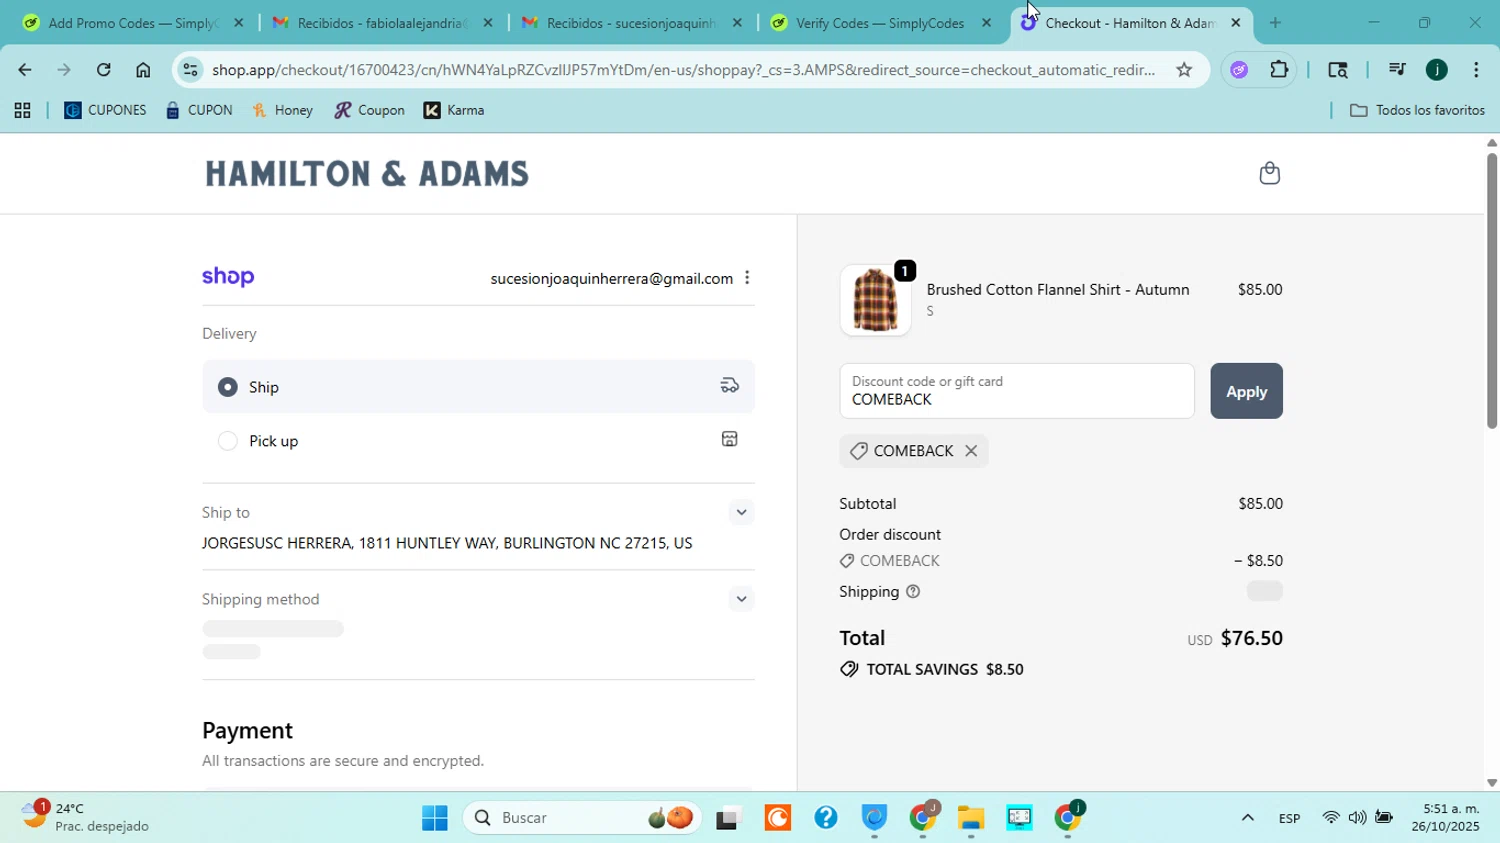The width and height of the screenshot is (1500, 843).
Task: Open weather widget showing 24°C
Action: 85,817
